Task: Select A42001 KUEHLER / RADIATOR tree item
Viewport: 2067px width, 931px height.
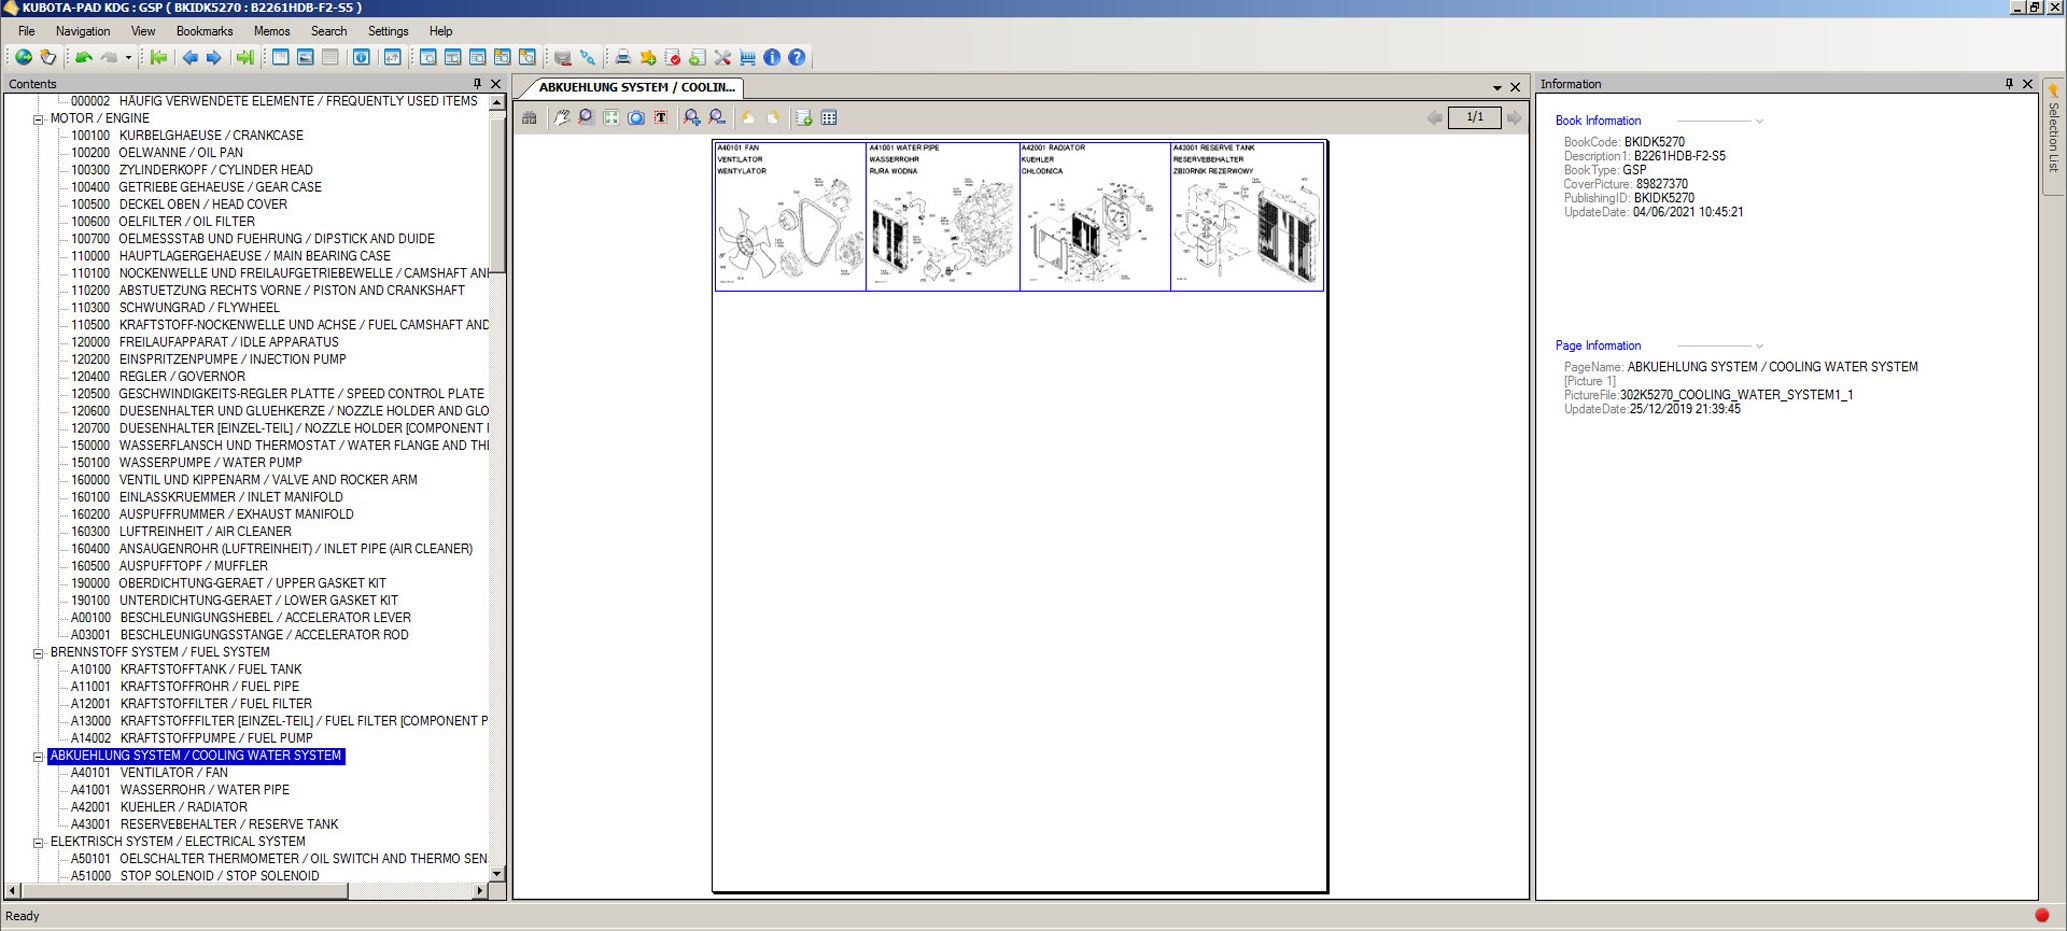Action: pyautogui.click(x=183, y=807)
